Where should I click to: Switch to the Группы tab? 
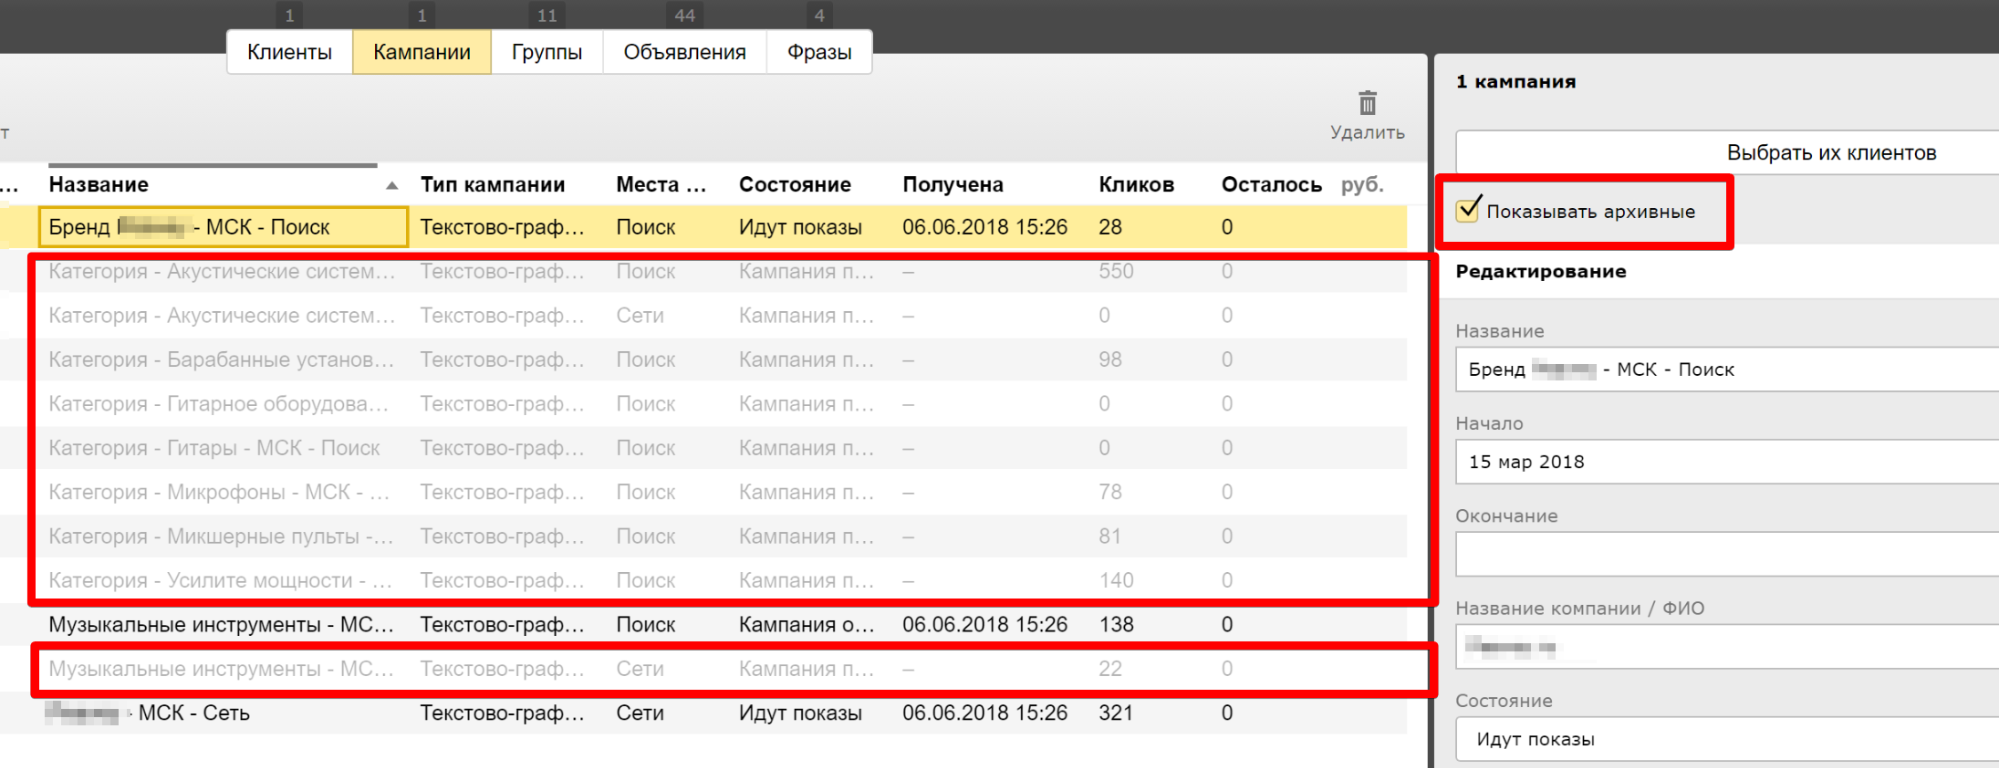point(546,52)
